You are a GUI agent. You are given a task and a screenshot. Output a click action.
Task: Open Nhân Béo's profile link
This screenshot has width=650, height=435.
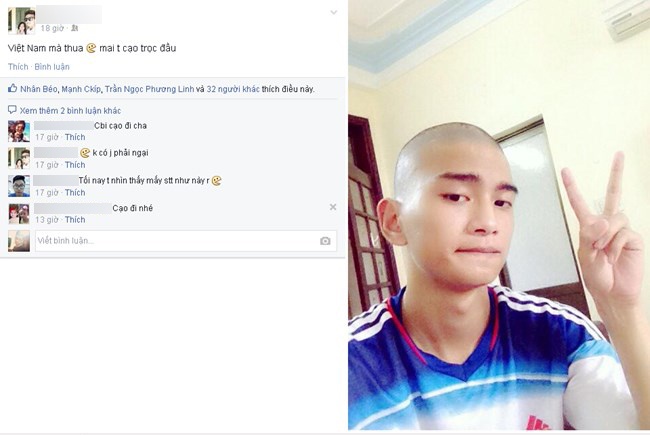39,89
